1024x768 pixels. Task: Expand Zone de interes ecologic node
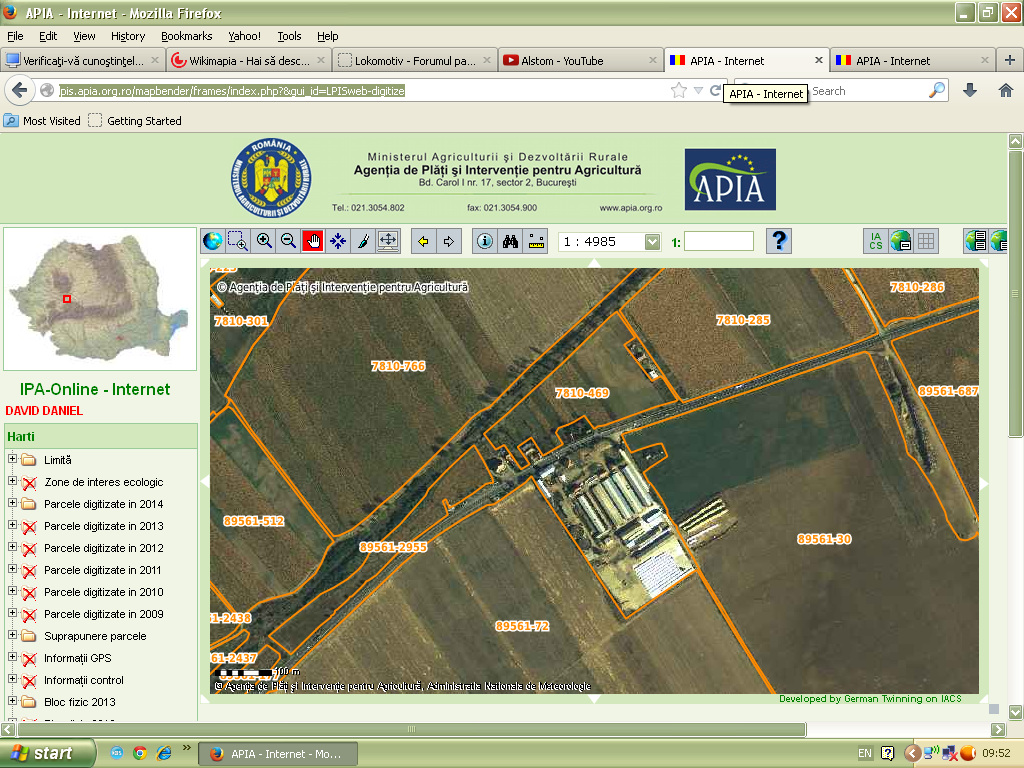(x=12, y=481)
